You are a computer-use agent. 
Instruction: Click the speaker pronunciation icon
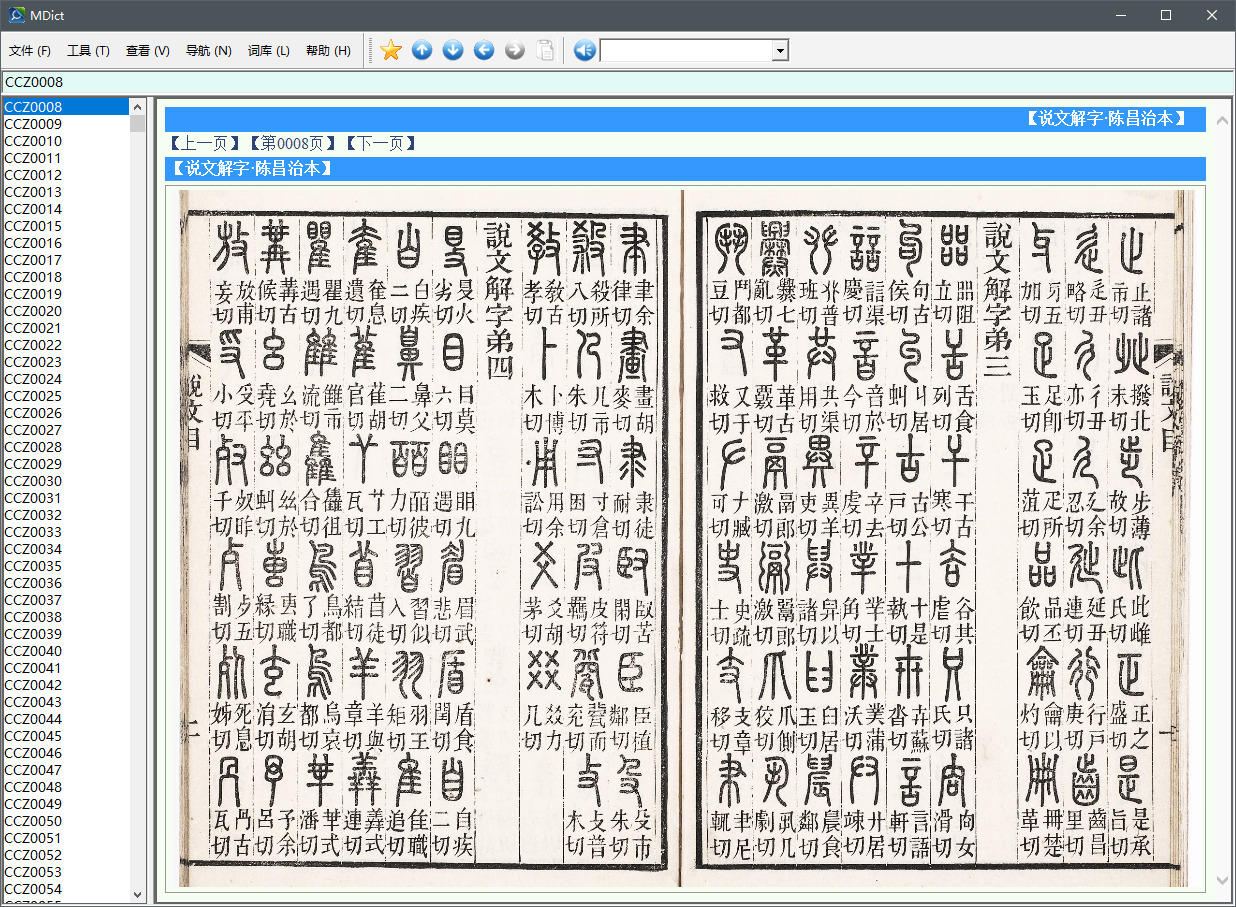pyautogui.click(x=585, y=50)
